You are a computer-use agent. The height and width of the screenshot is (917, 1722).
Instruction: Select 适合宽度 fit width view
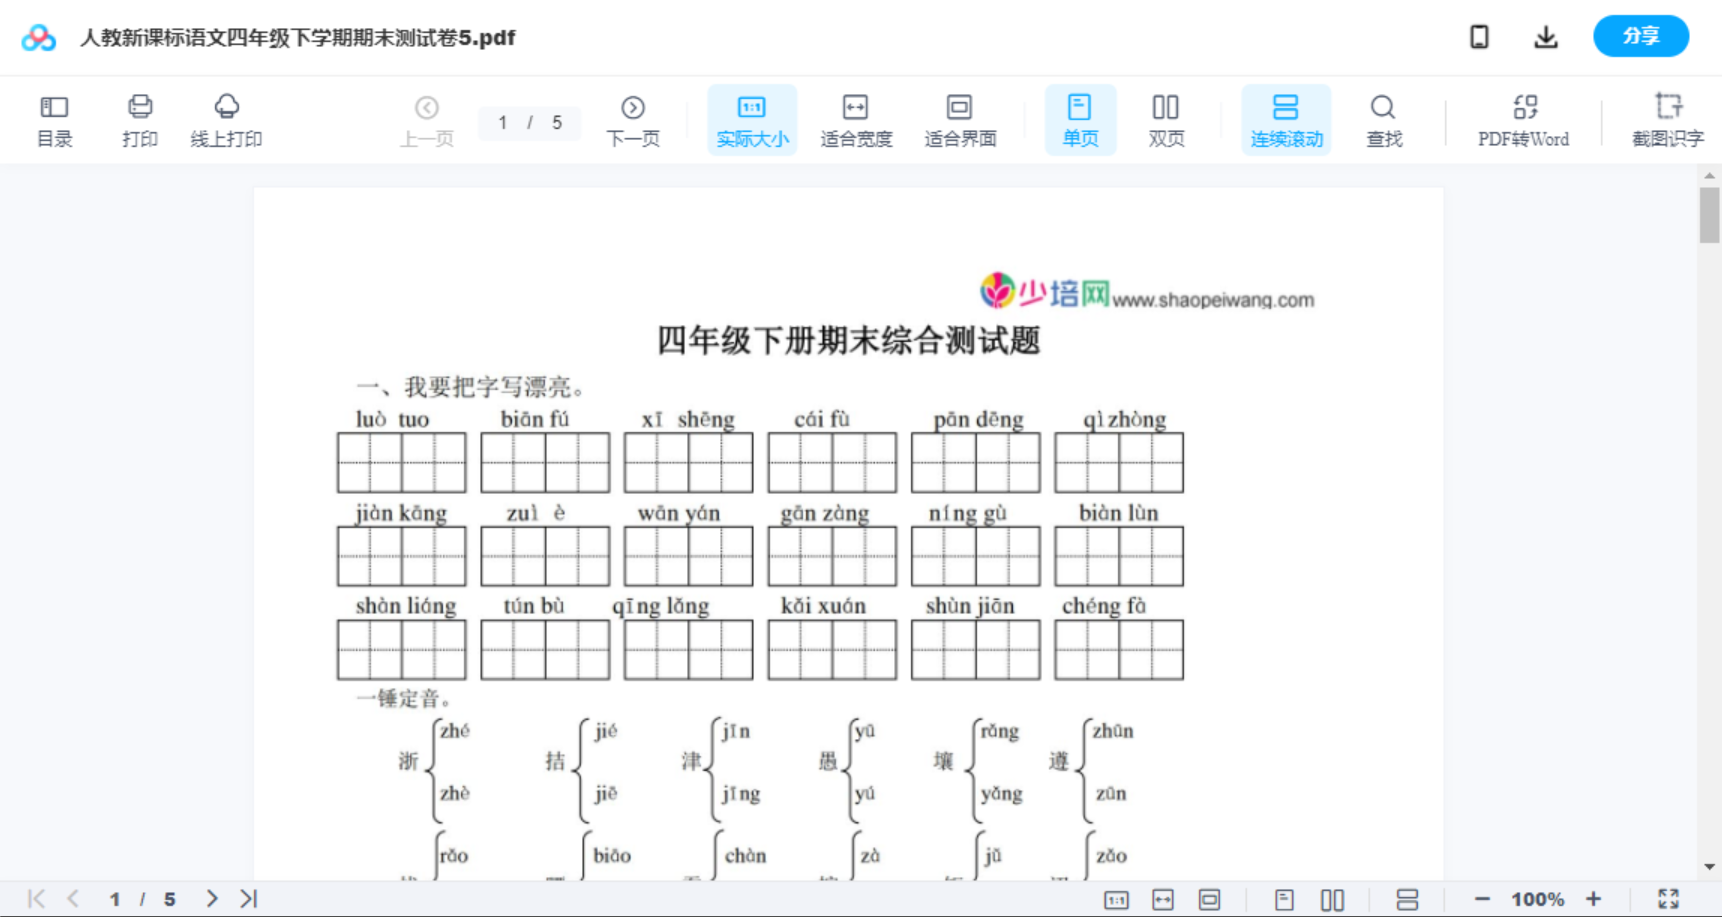coord(856,121)
